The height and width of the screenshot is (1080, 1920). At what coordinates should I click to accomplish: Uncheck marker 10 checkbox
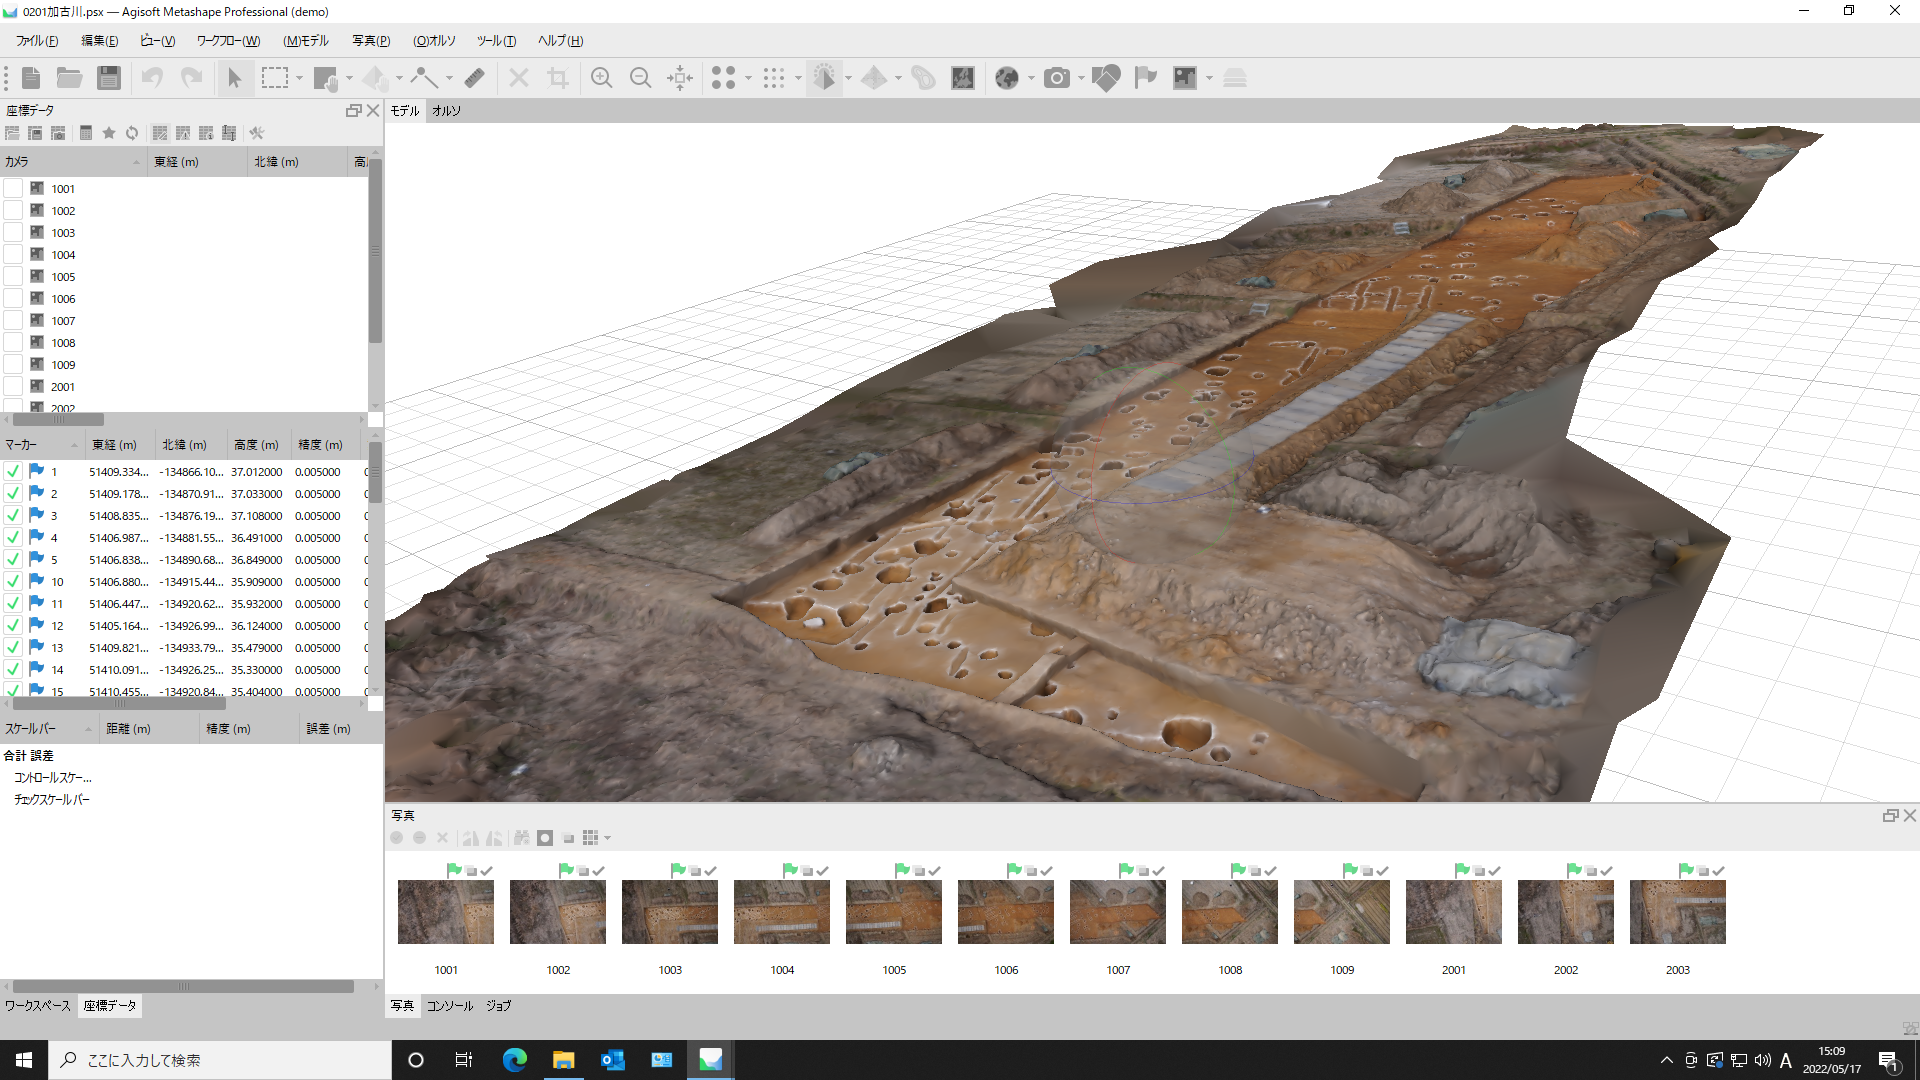(13, 581)
